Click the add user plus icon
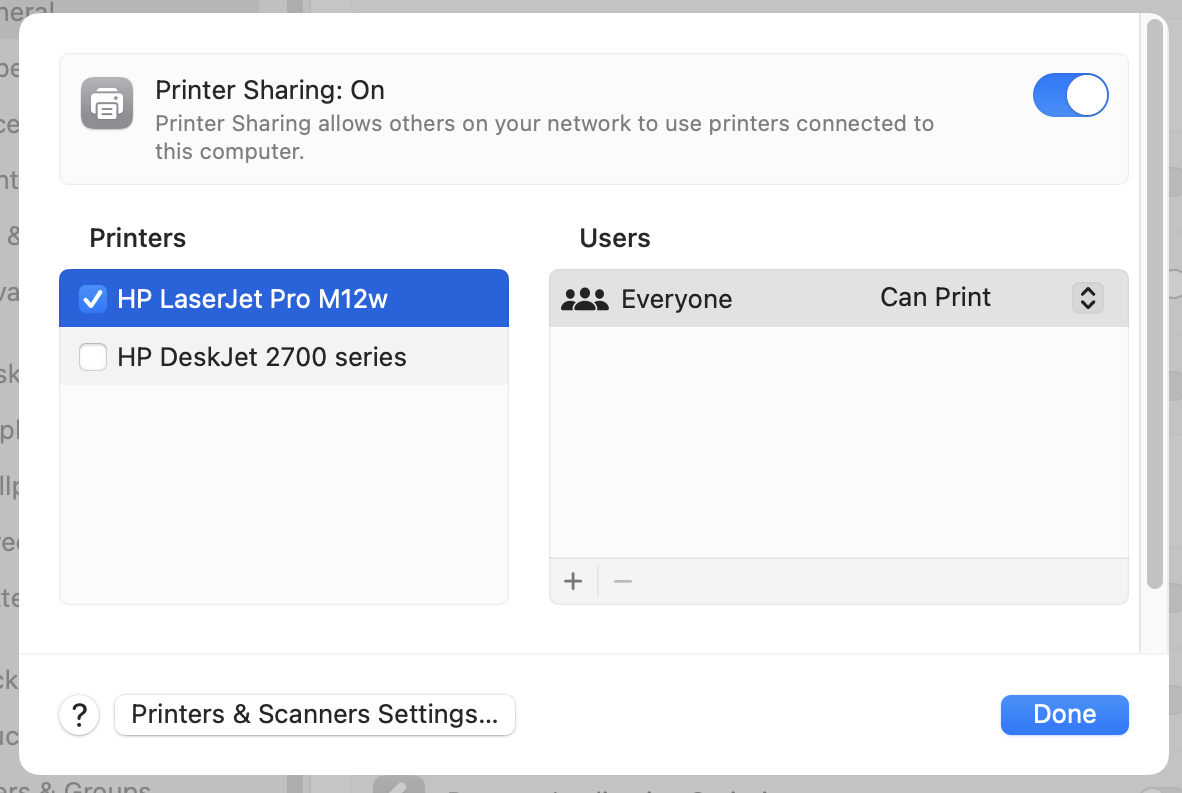Screen dimensions: 1182x793 click(573, 581)
